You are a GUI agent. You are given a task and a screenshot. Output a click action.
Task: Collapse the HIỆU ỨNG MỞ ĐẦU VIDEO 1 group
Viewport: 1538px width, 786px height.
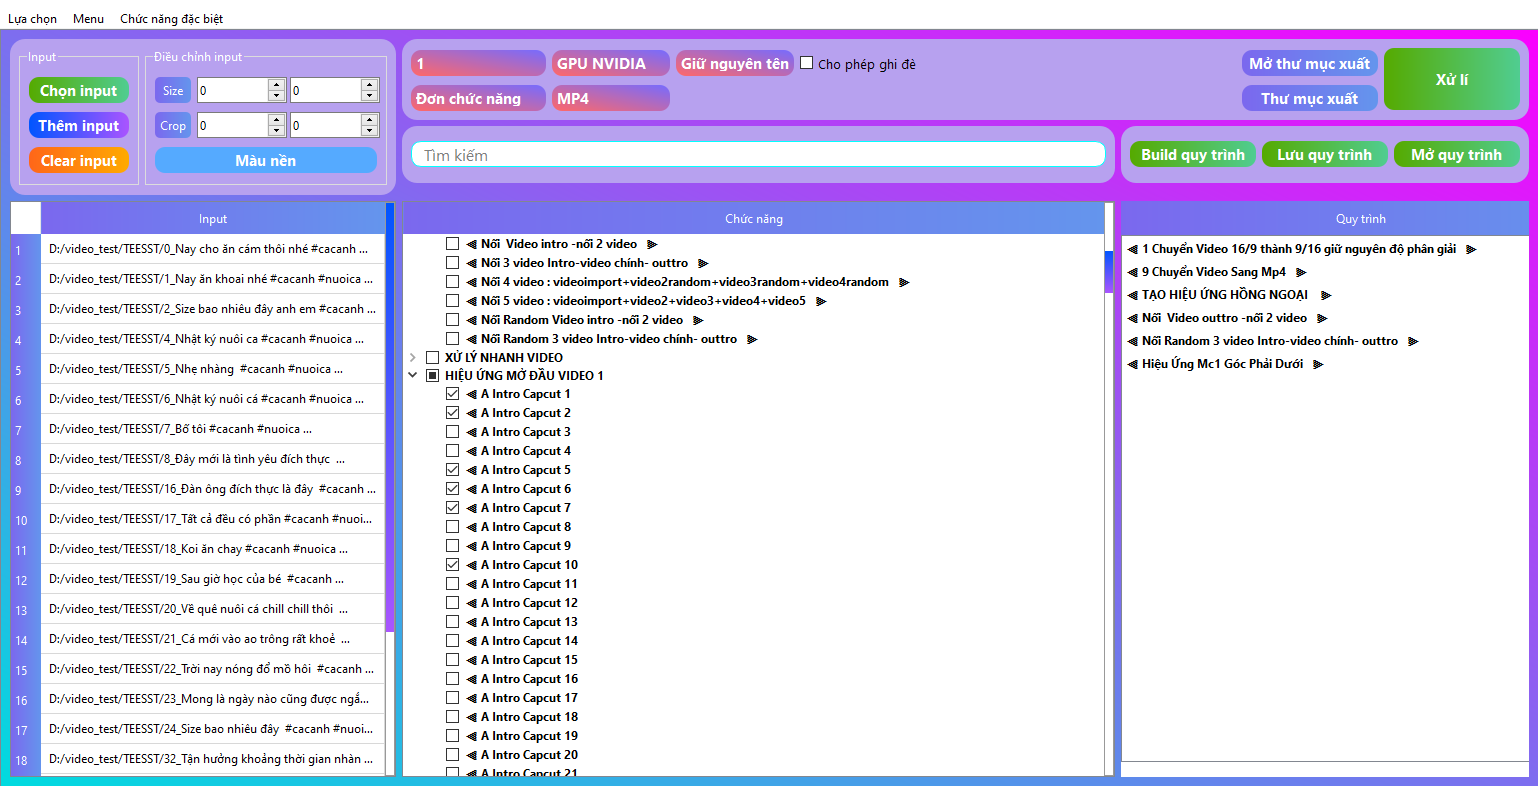pyautogui.click(x=413, y=376)
